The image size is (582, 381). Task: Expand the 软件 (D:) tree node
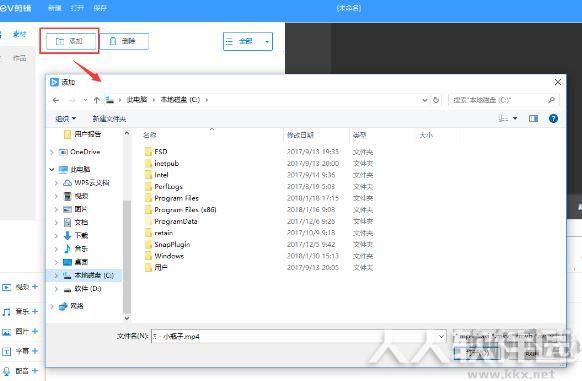pos(56,289)
